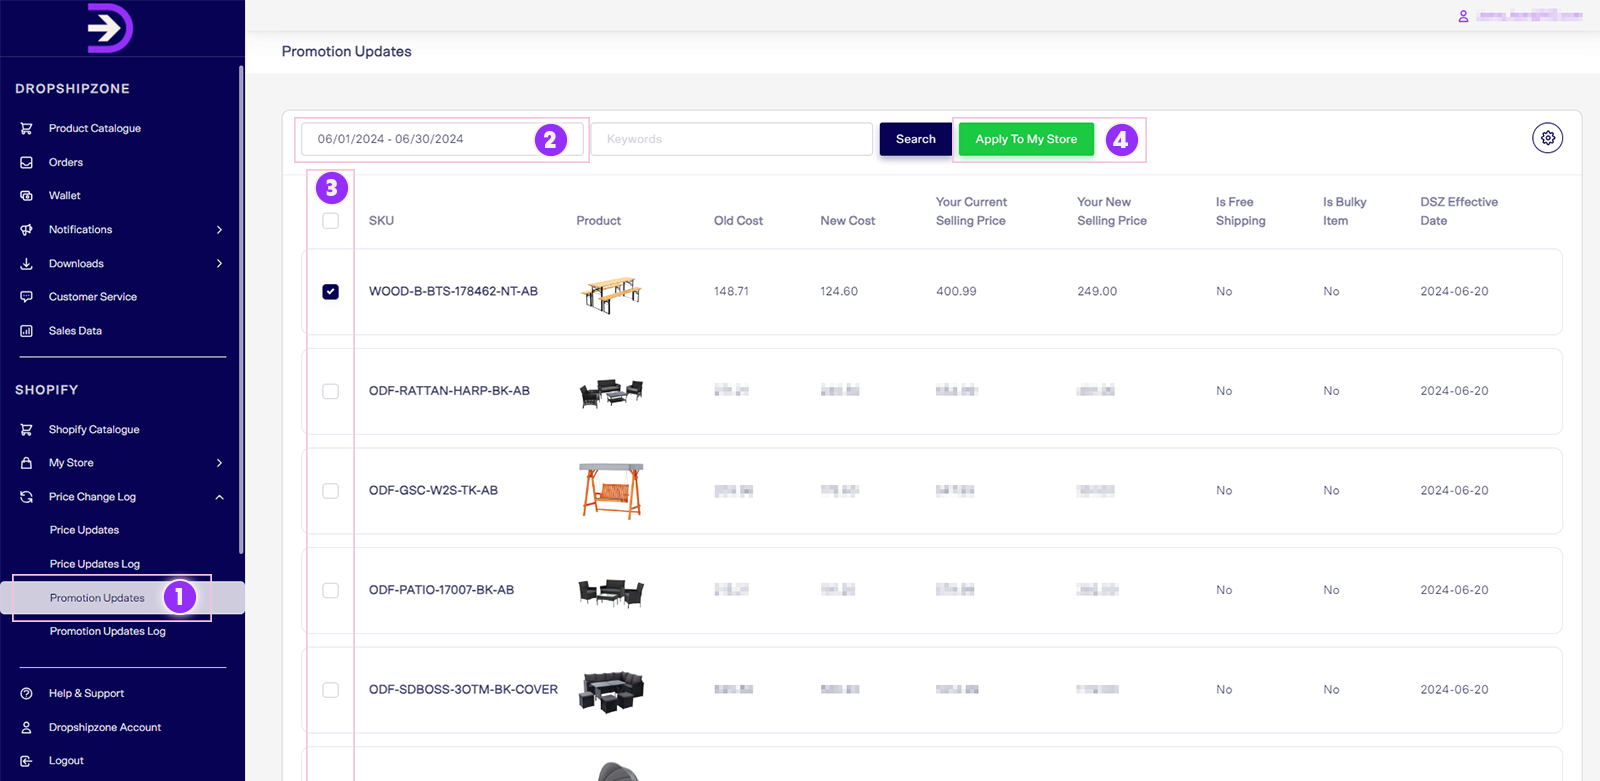This screenshot has width=1600, height=781.
Task: Click the sidebar vertical scrollbar
Action: tap(241, 310)
